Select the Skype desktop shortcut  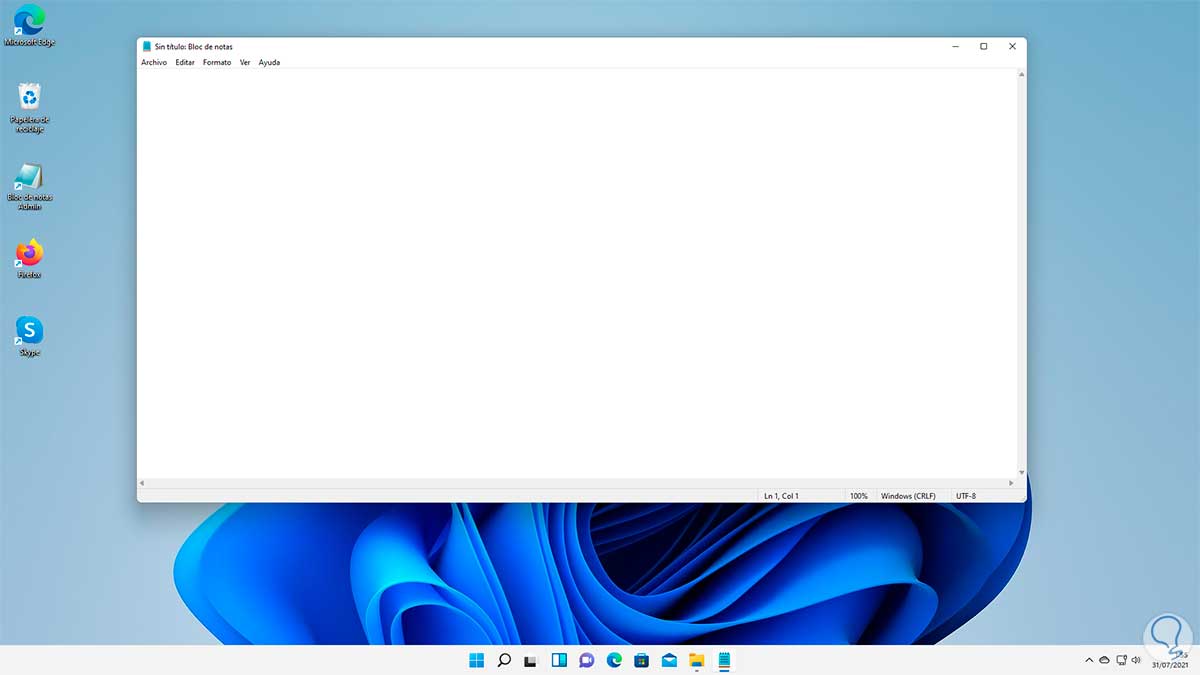[x=29, y=336]
